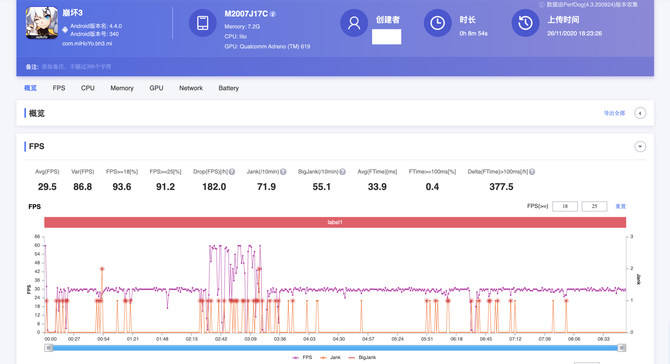
Task: Toggle the FPS series in chart legend
Action: click(302, 357)
